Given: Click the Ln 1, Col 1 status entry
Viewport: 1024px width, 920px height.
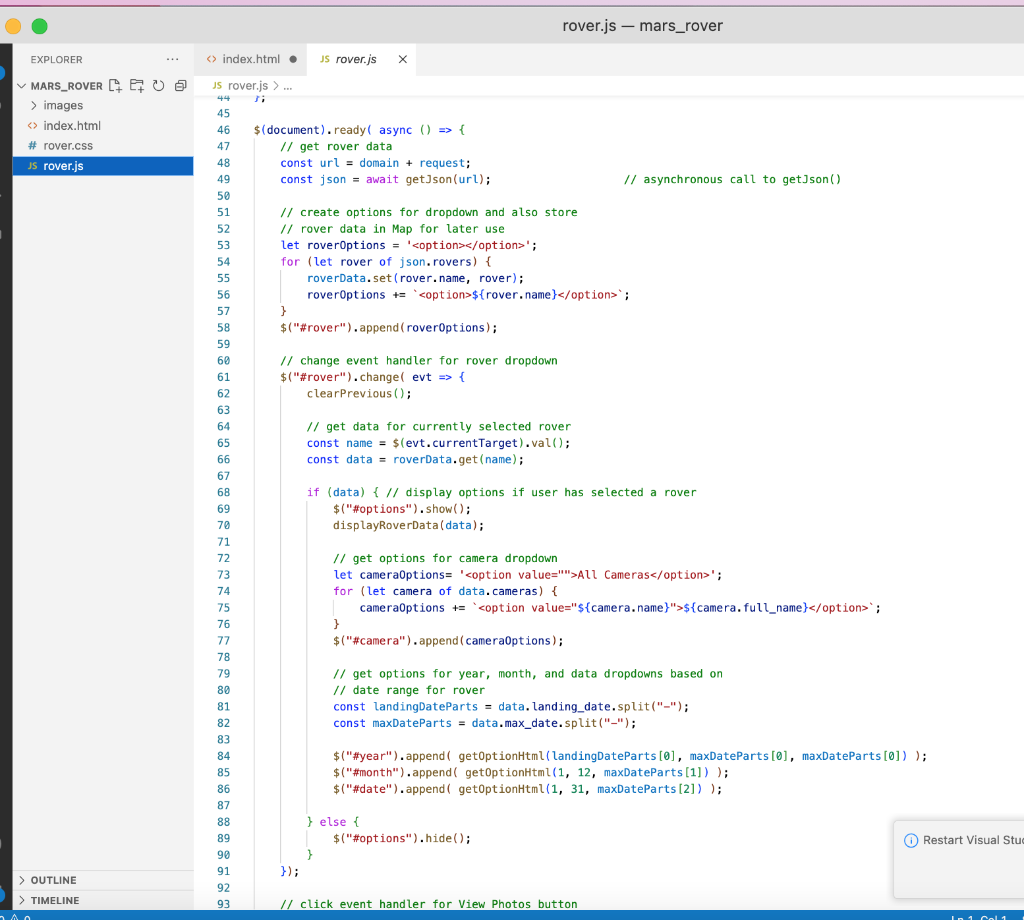Looking at the screenshot, I should pyautogui.click(x=980, y=916).
